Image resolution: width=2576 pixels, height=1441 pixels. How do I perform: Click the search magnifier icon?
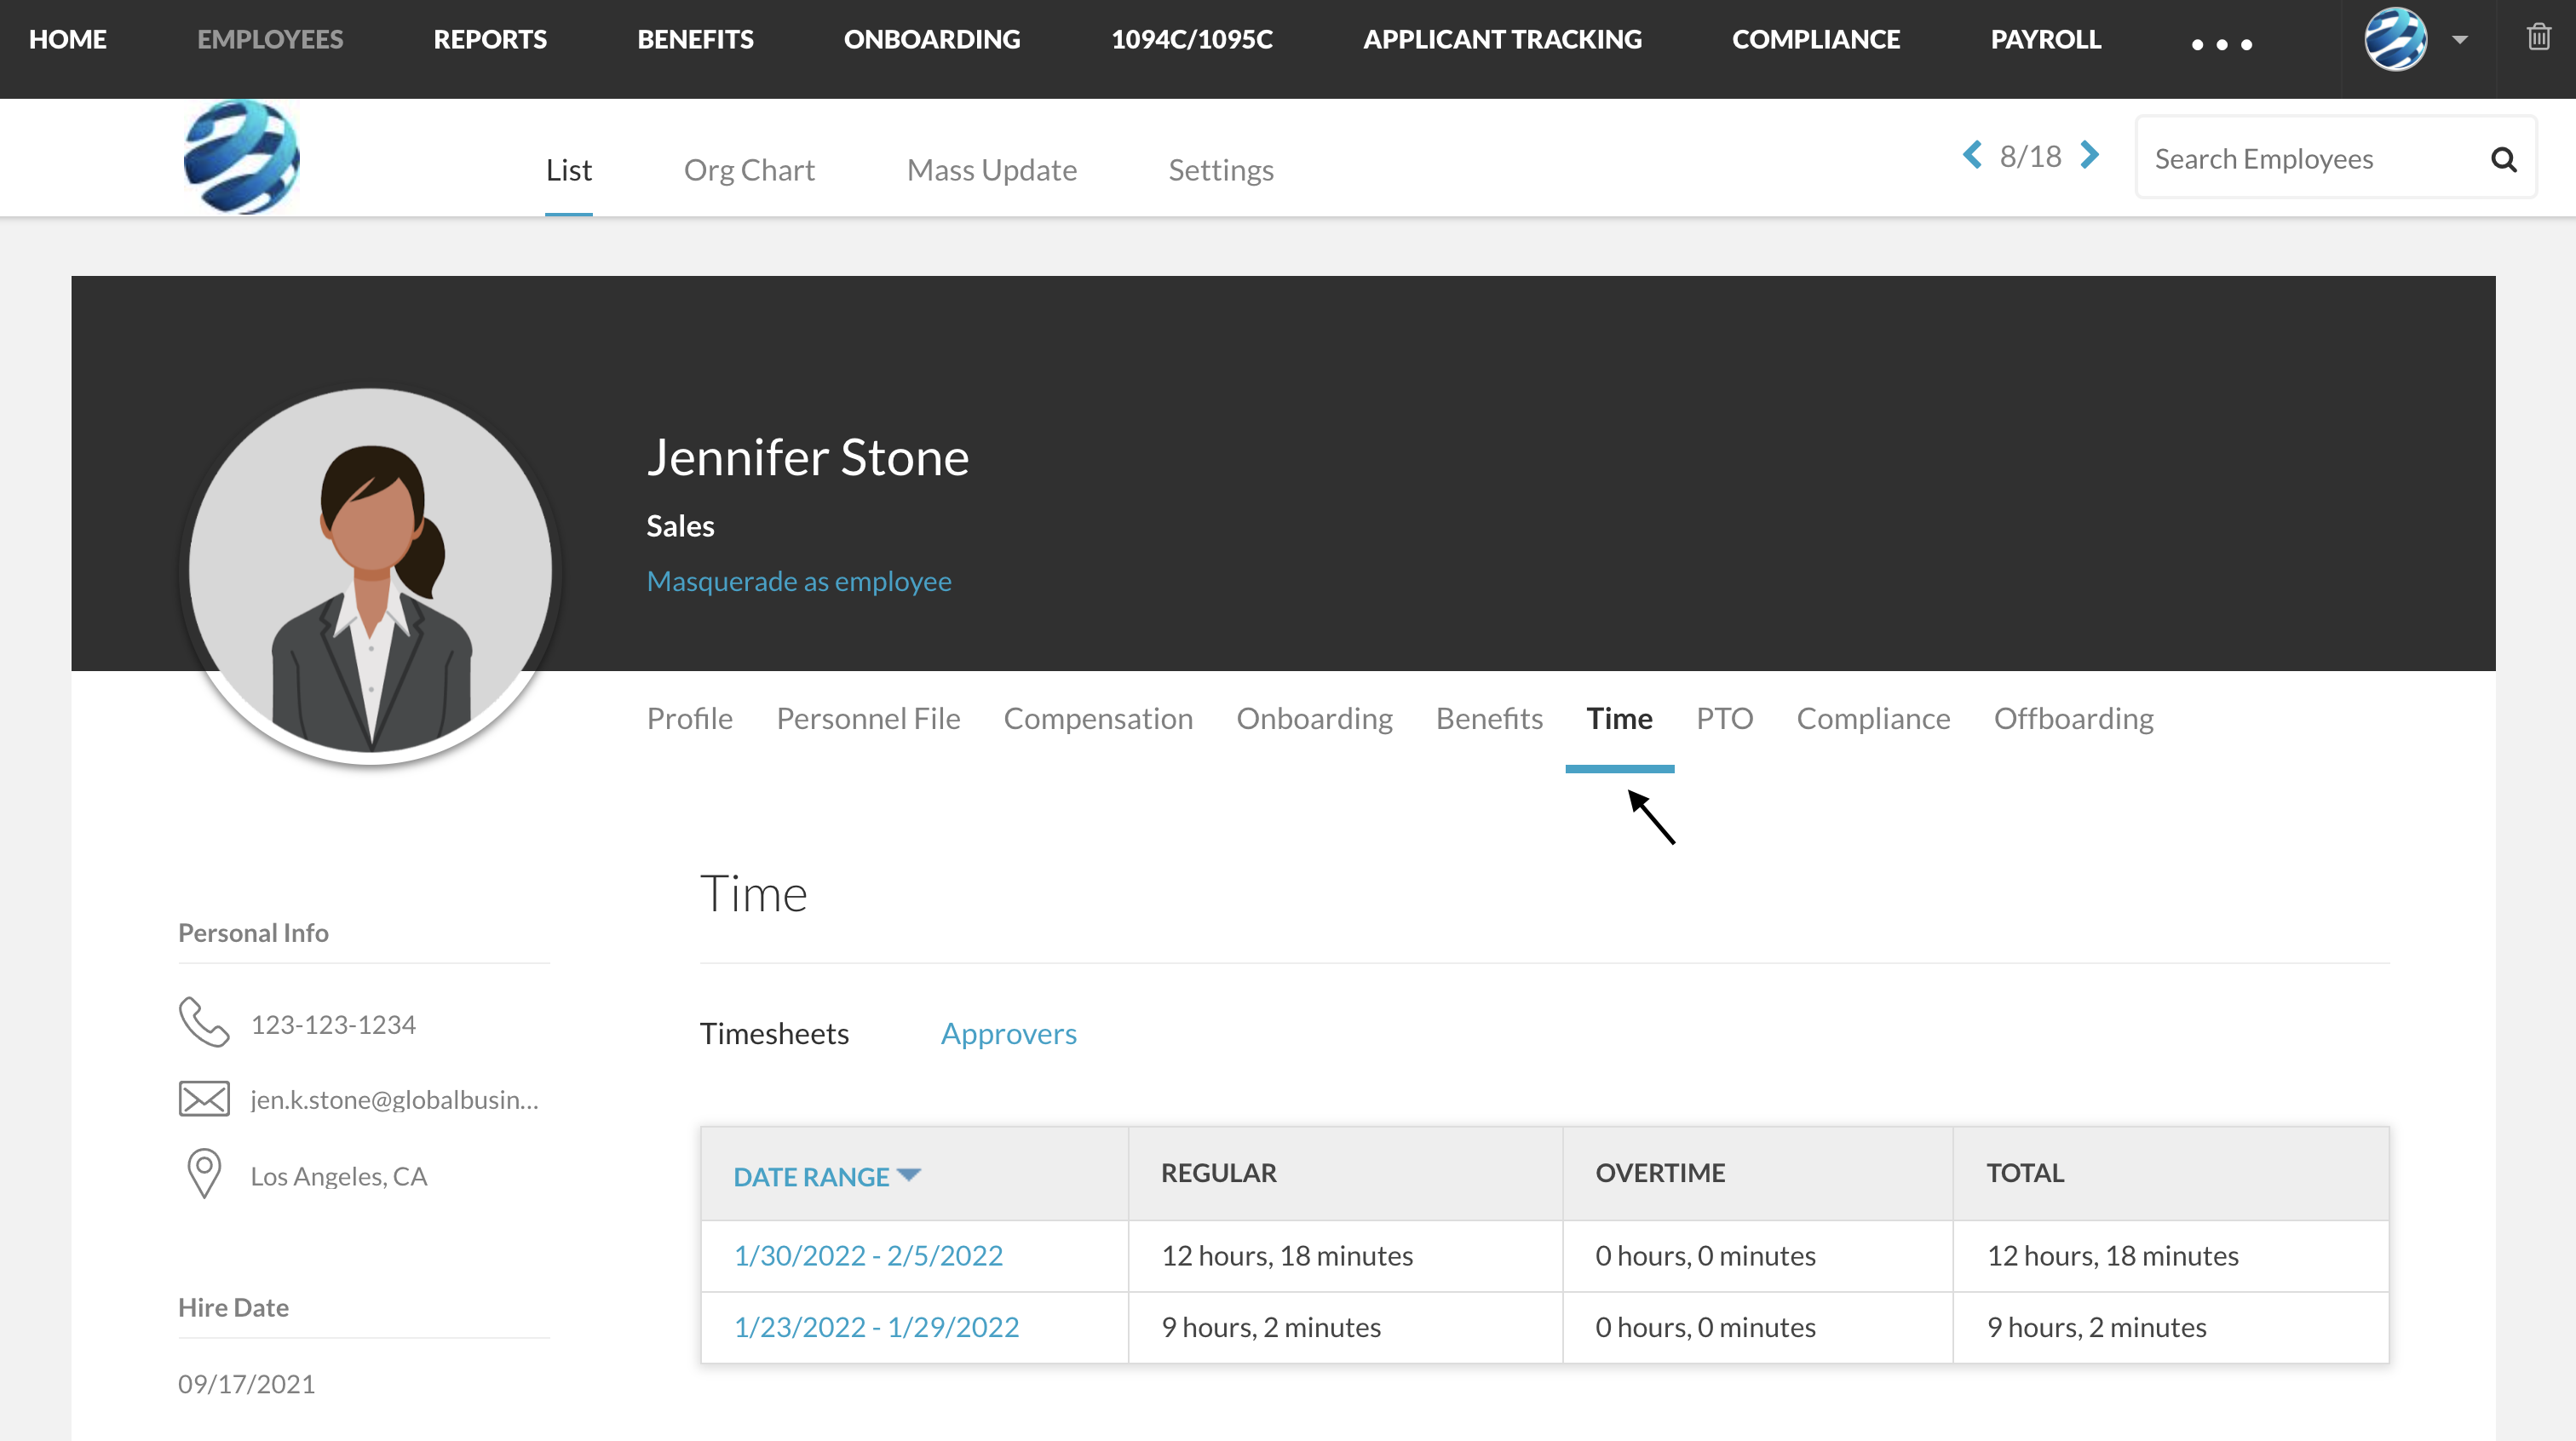(x=2503, y=159)
